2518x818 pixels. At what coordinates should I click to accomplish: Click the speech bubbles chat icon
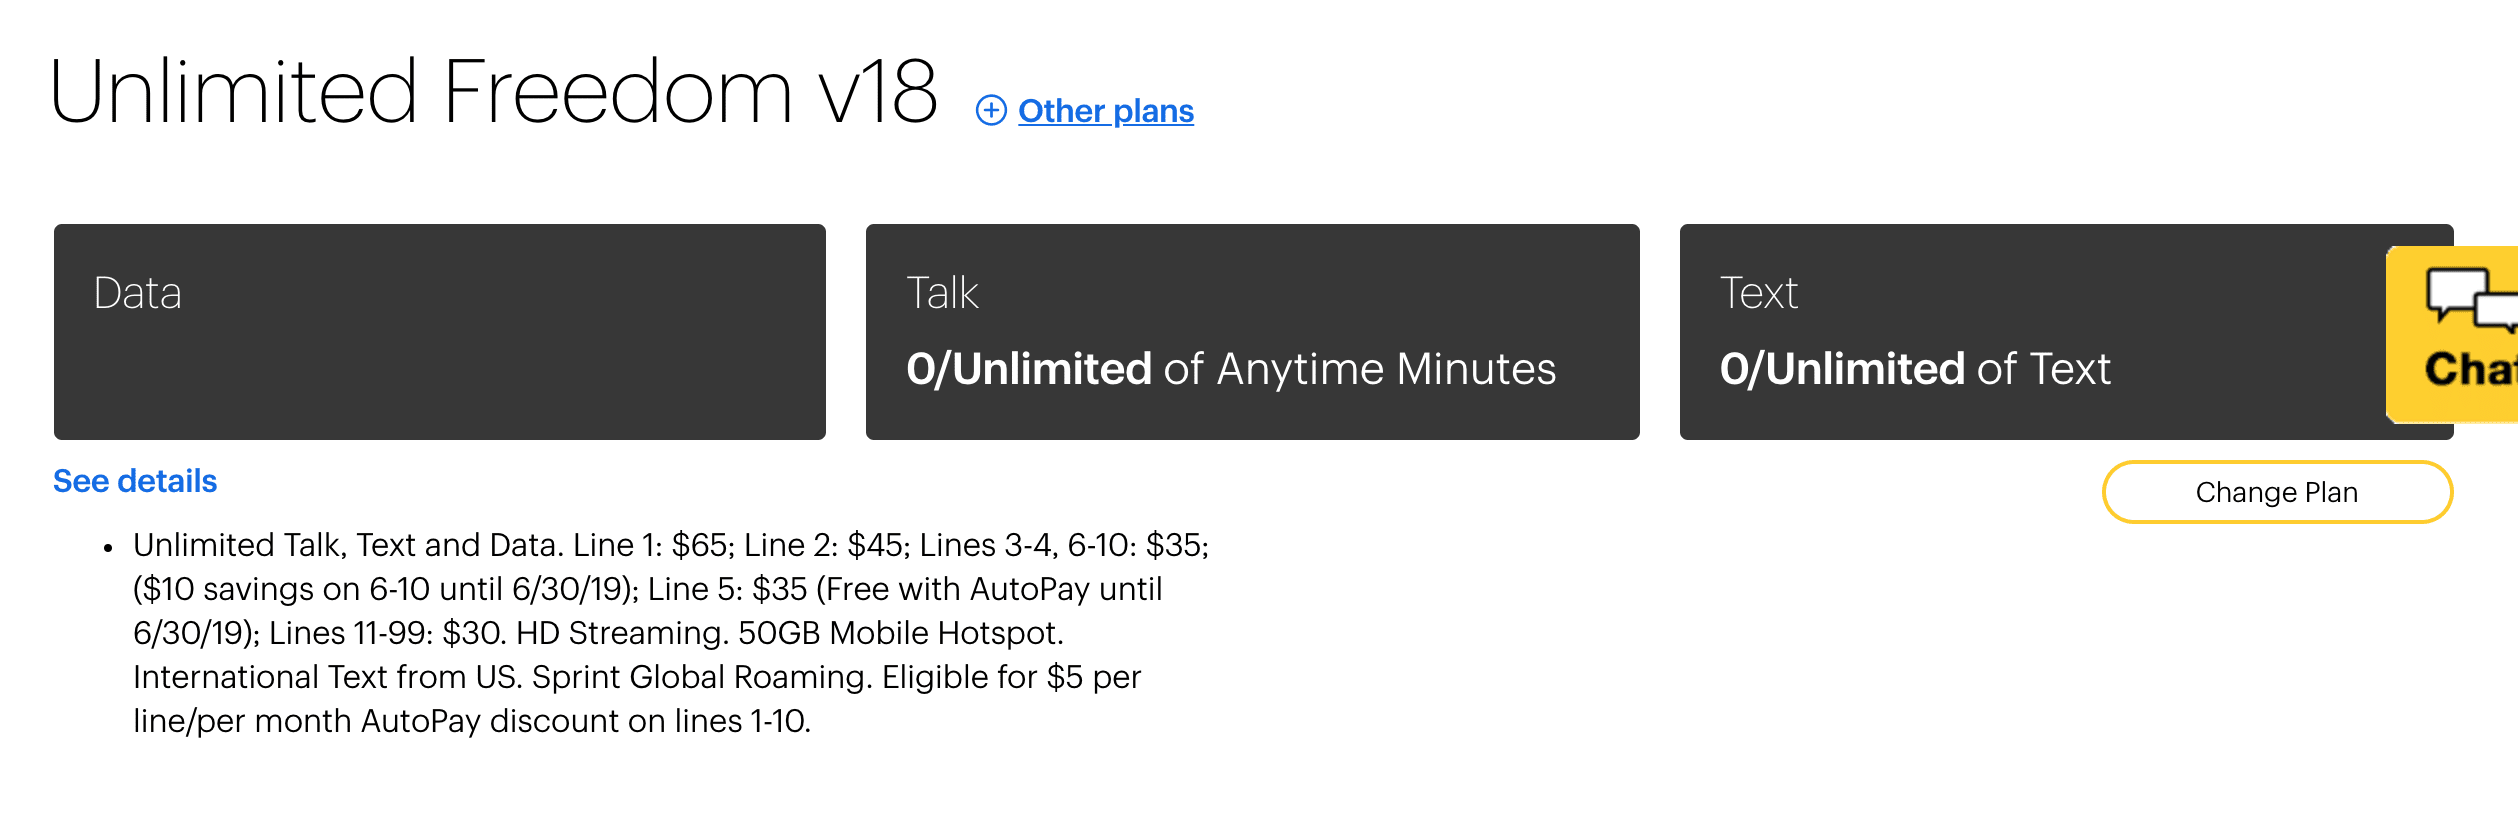[2472, 300]
